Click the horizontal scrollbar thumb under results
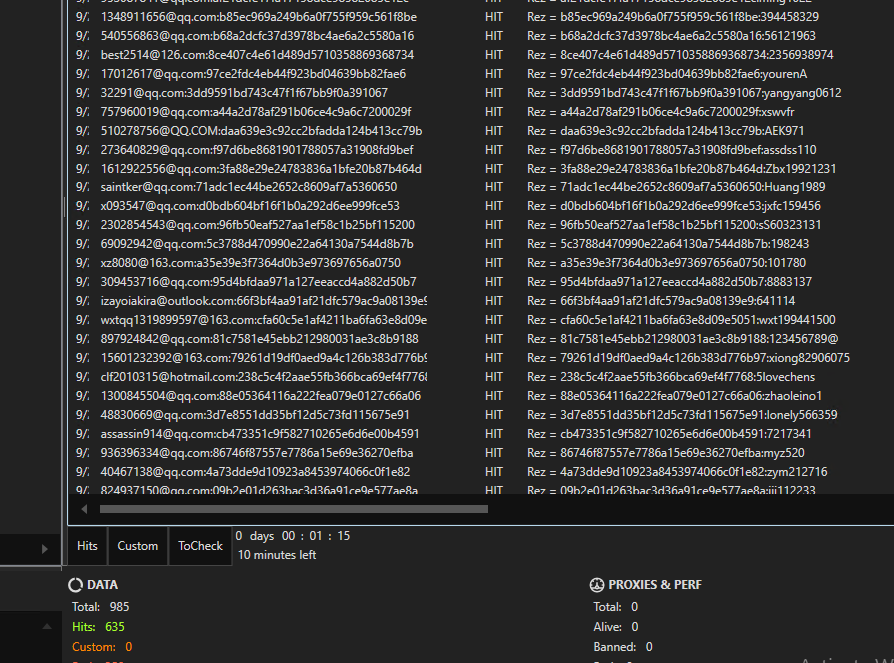This screenshot has width=894, height=663. click(x=294, y=509)
